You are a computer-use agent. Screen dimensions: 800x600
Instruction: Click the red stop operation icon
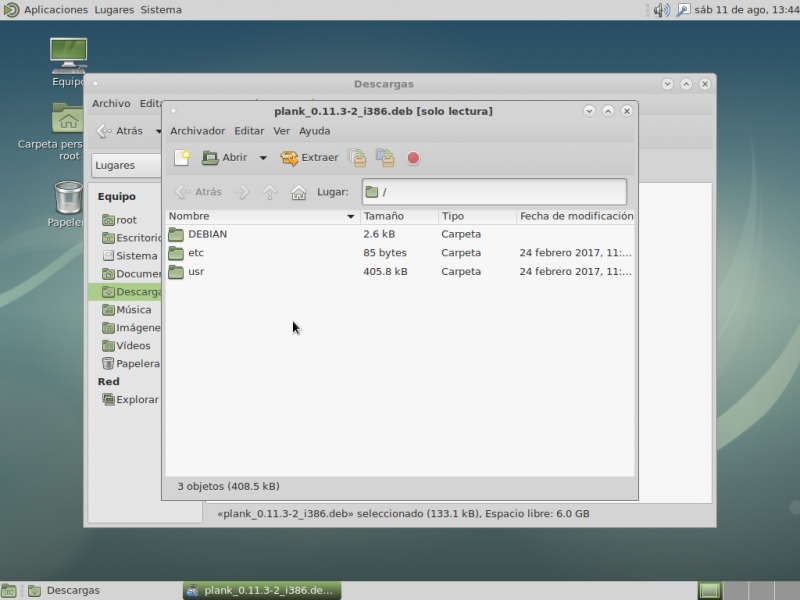point(413,158)
